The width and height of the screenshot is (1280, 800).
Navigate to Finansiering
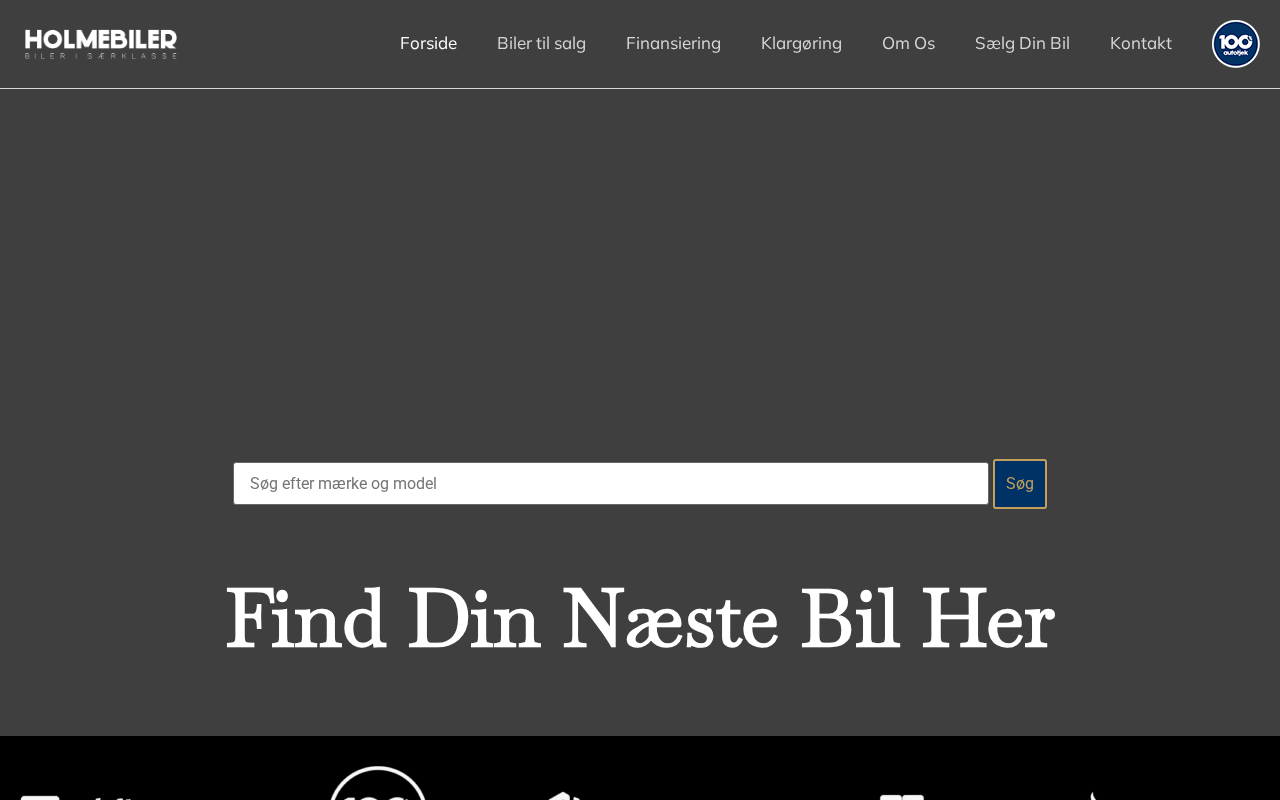(x=673, y=43)
